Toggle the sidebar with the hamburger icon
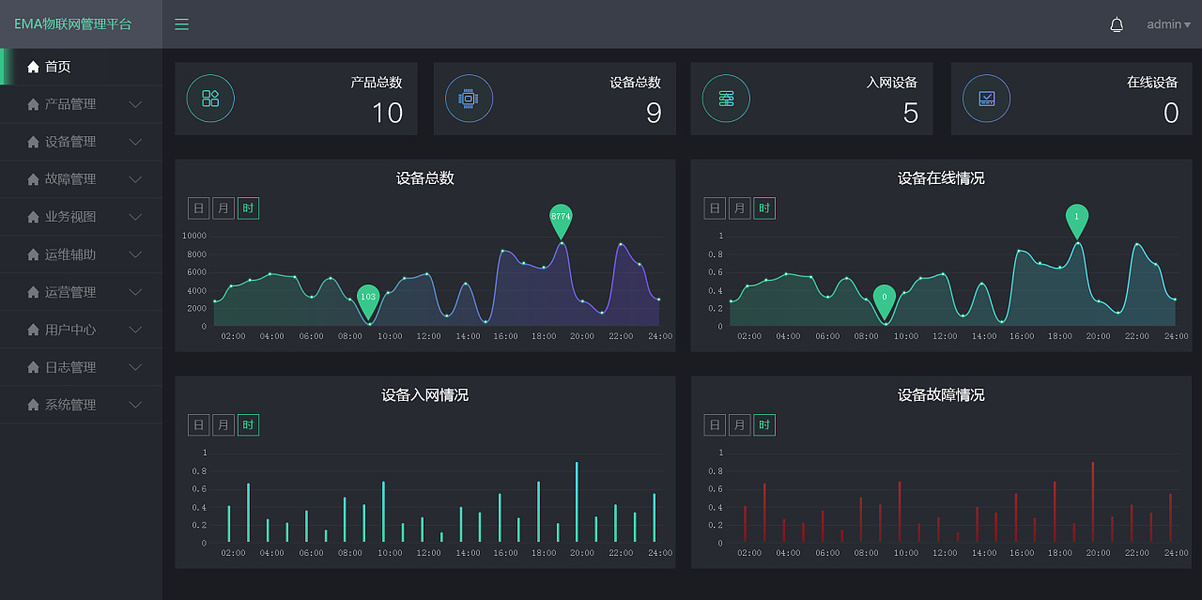 pyautogui.click(x=182, y=24)
